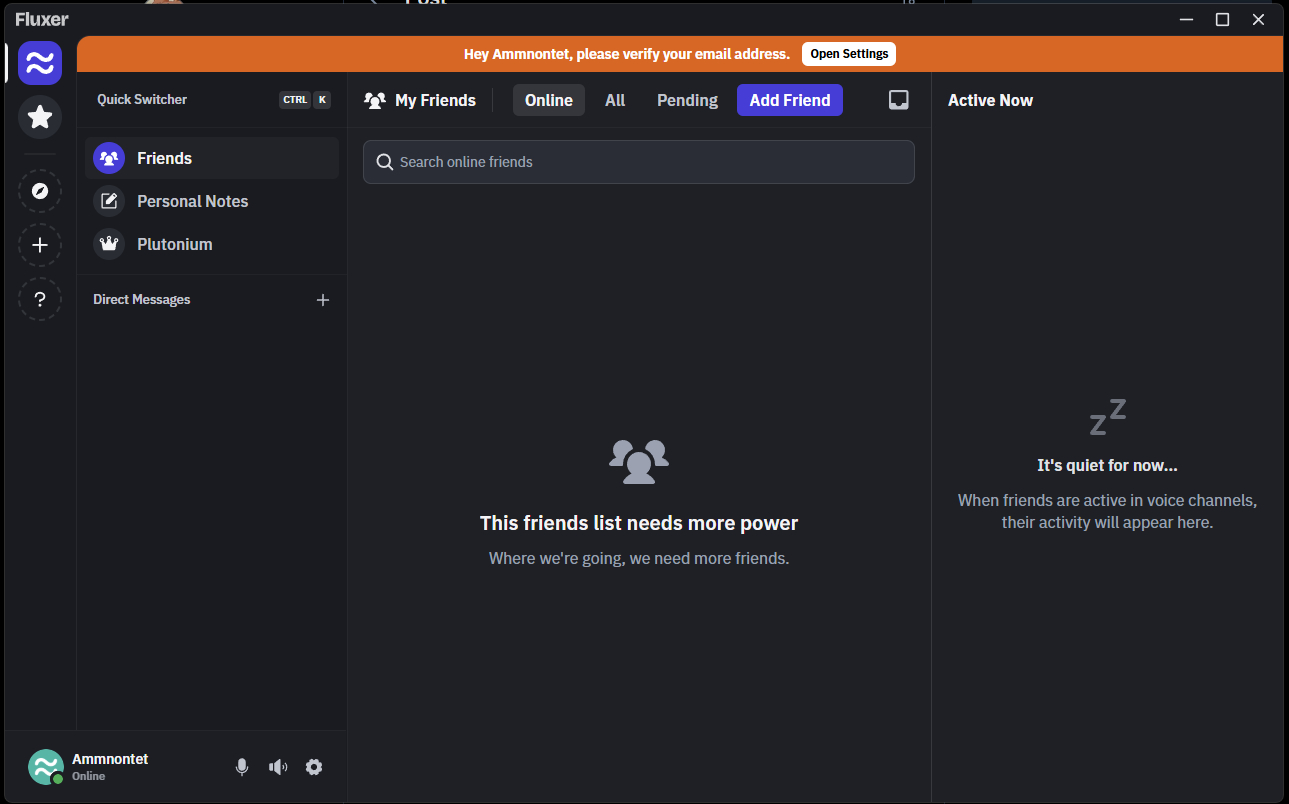1289x804 pixels.
Task: Click the add community plus icon
Action: (40, 245)
